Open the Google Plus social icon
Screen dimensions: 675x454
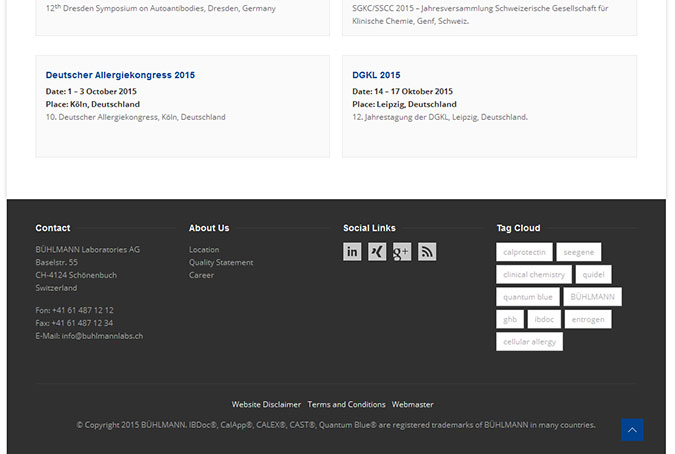(x=402, y=252)
